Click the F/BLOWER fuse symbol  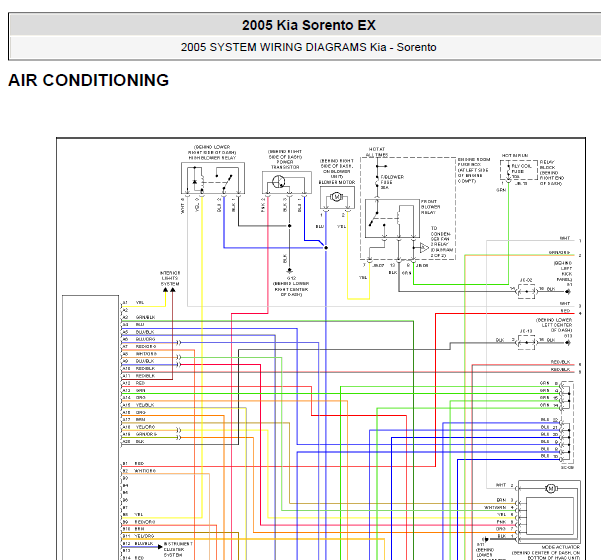click(x=377, y=181)
